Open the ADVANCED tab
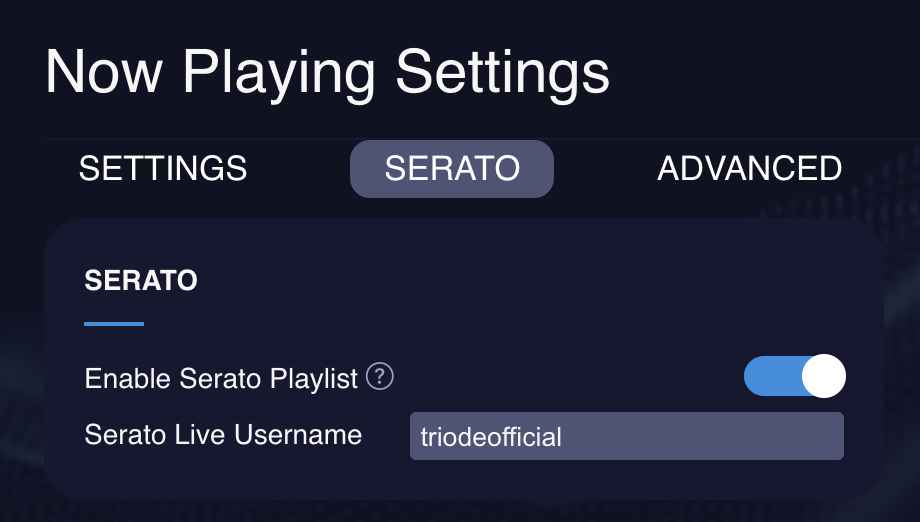The width and height of the screenshot is (920, 522). pyautogui.click(x=749, y=169)
